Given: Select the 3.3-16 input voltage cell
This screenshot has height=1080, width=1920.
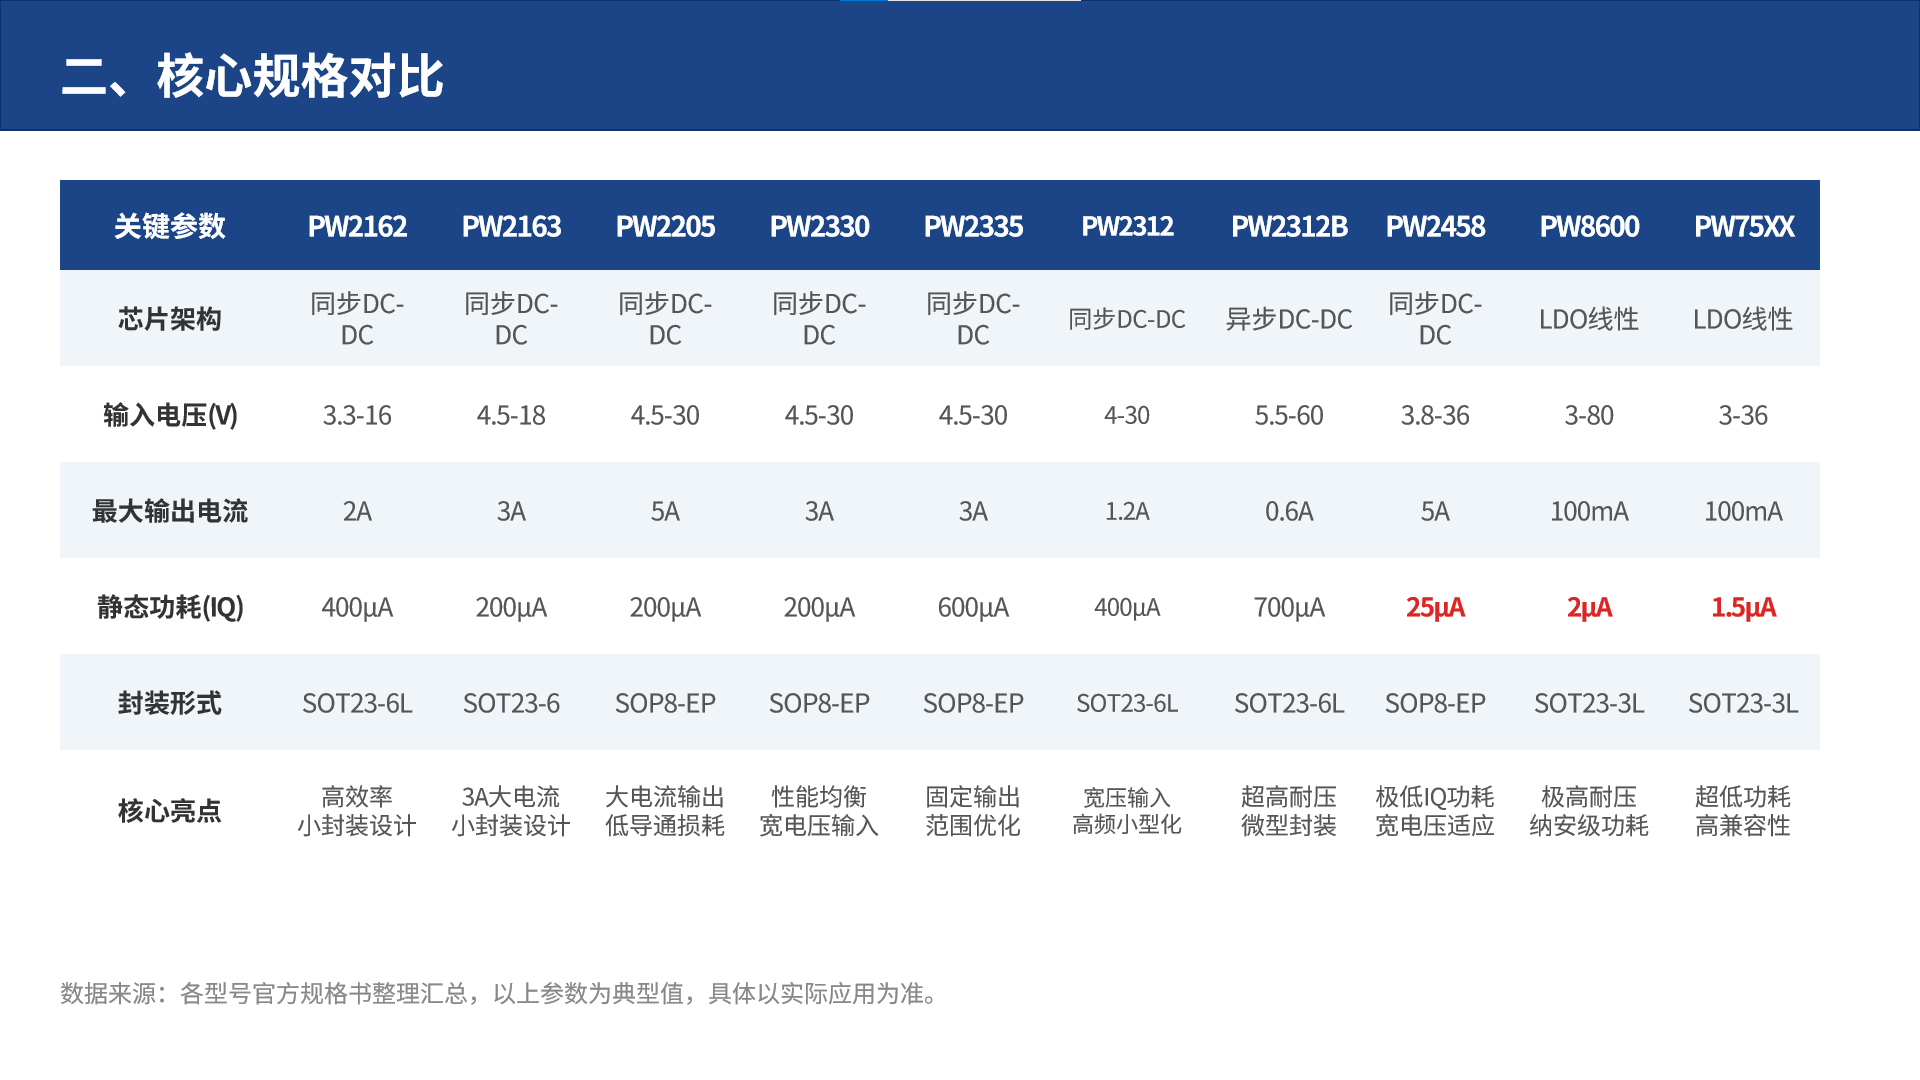Looking at the screenshot, I should click(357, 415).
